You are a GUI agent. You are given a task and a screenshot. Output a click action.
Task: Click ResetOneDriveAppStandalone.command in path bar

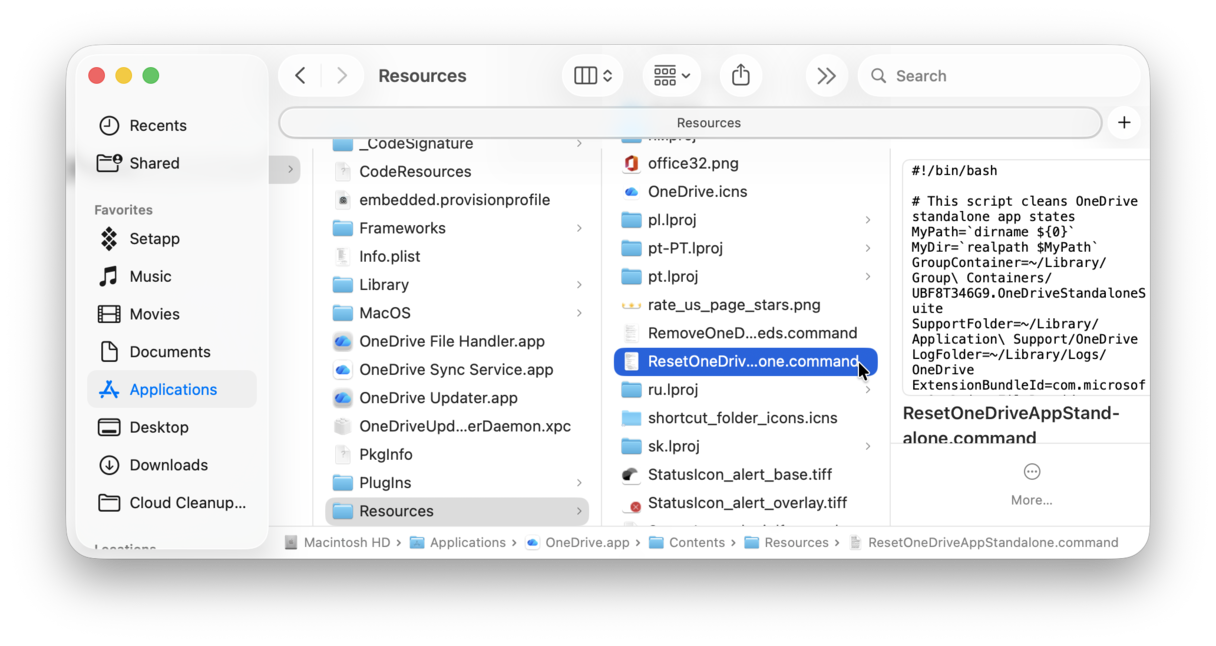pyautogui.click(x=984, y=543)
